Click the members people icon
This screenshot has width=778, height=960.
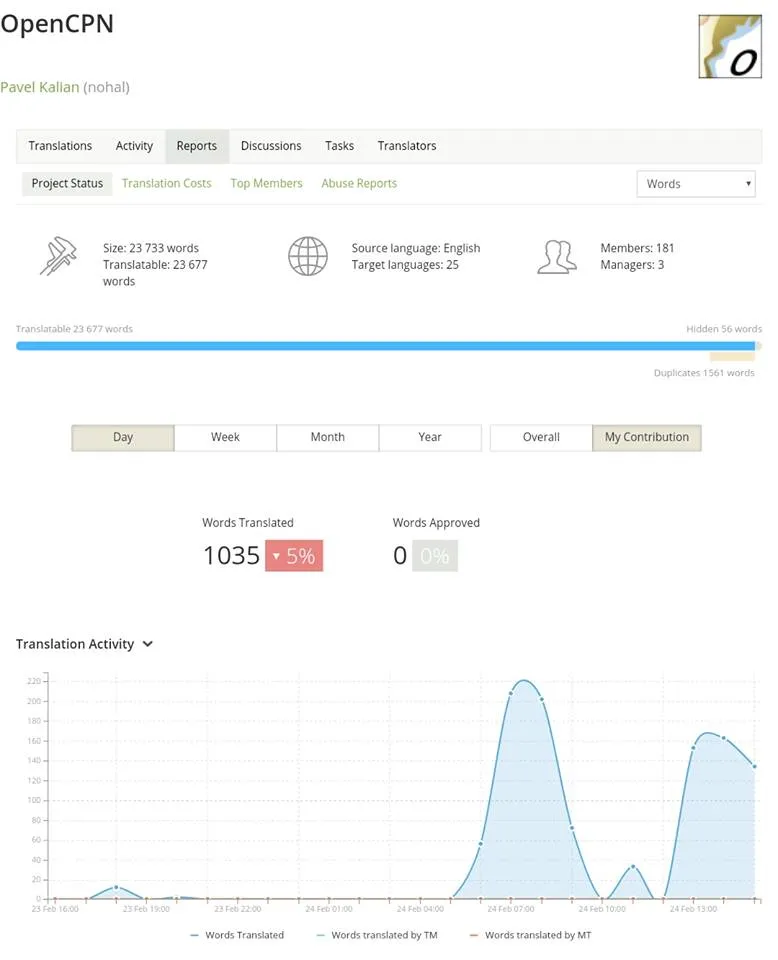click(x=557, y=257)
